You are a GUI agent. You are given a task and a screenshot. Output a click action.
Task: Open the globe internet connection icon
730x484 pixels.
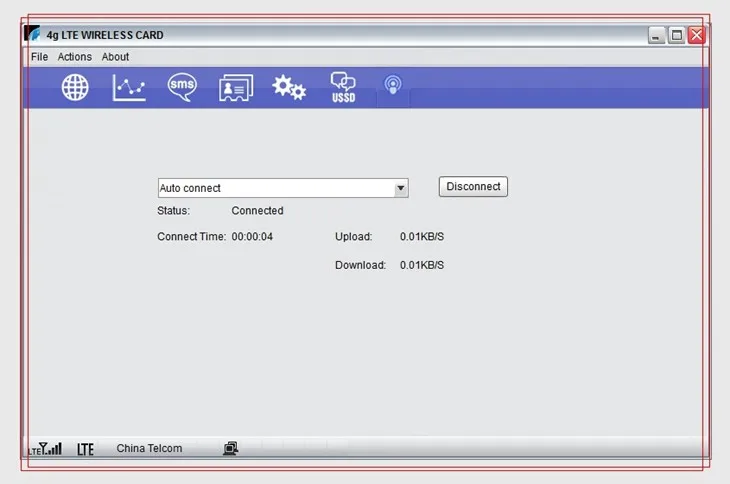pos(75,88)
